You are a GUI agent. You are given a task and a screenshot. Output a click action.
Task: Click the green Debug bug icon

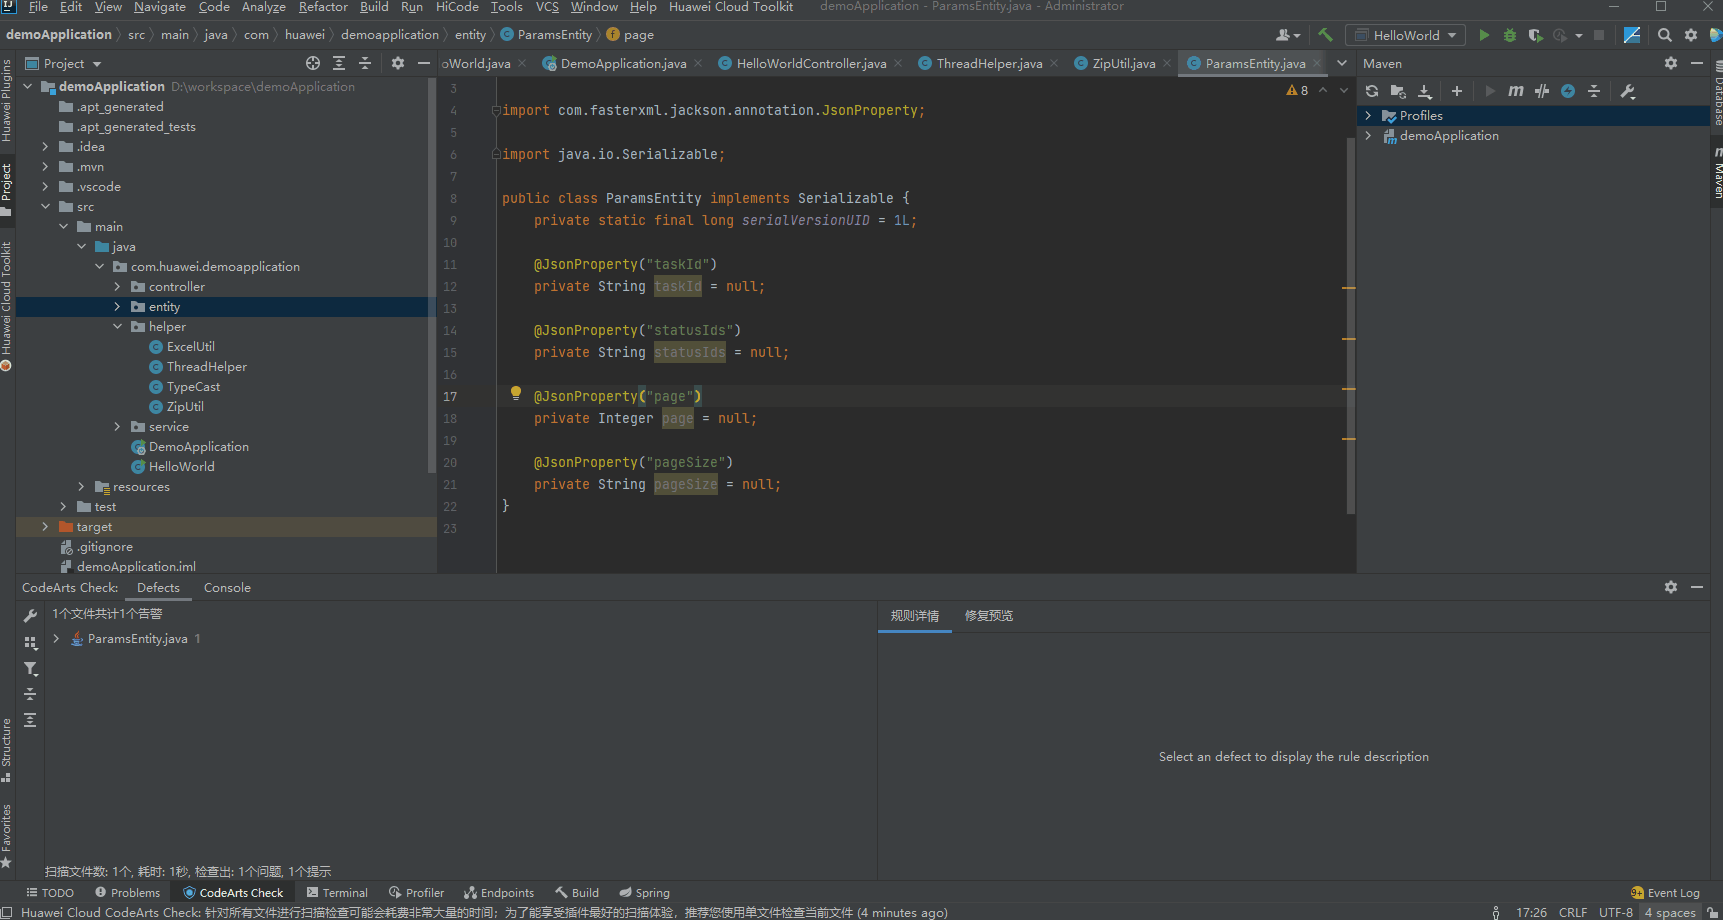pyautogui.click(x=1510, y=35)
